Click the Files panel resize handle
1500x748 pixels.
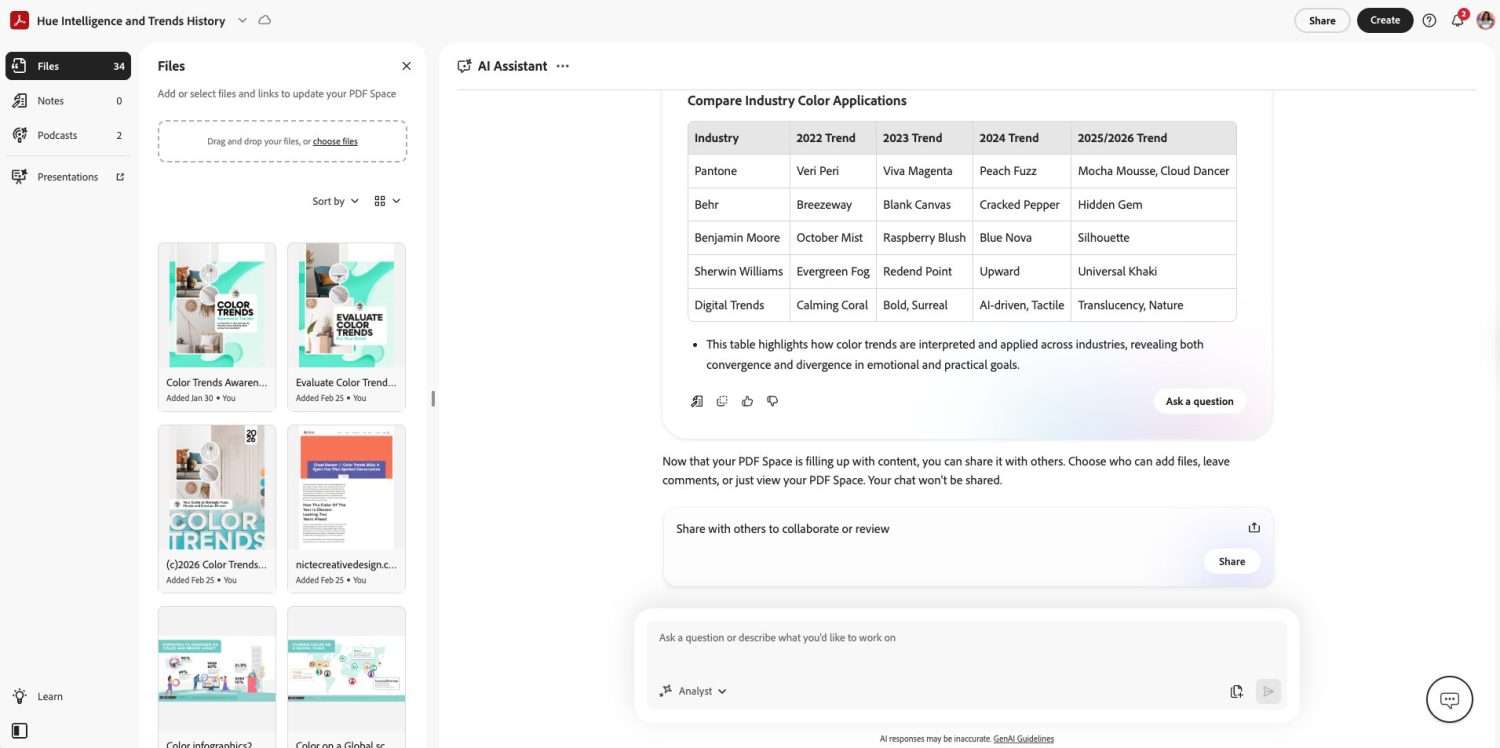pyautogui.click(x=433, y=398)
